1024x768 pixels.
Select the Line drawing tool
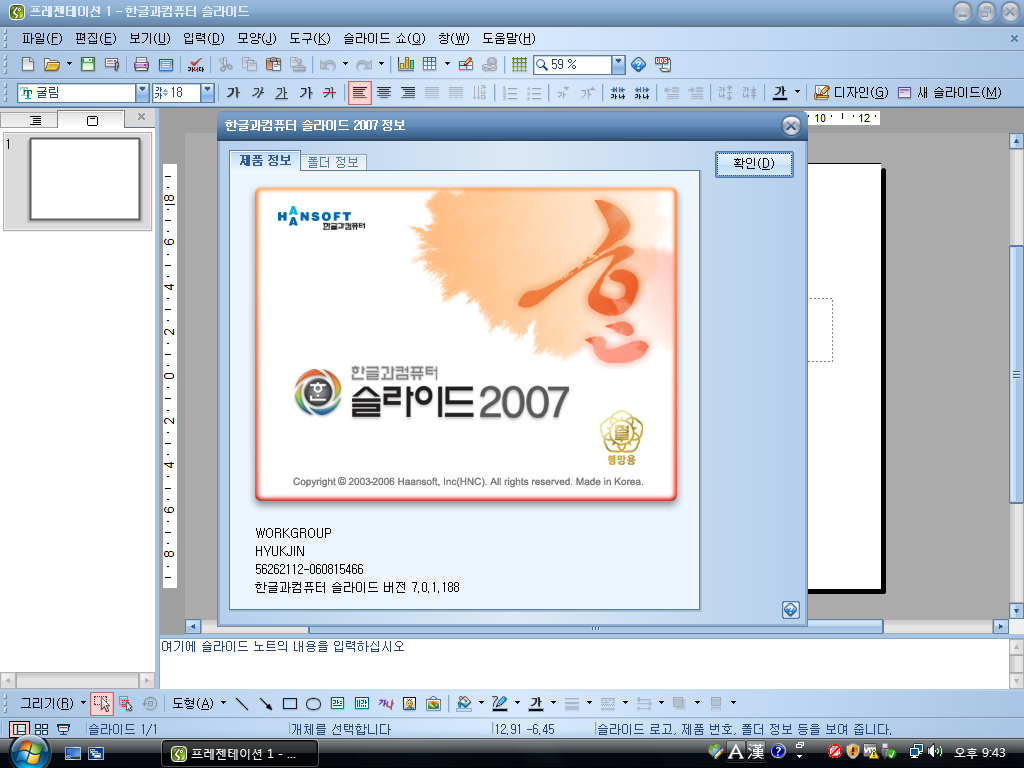[242, 703]
